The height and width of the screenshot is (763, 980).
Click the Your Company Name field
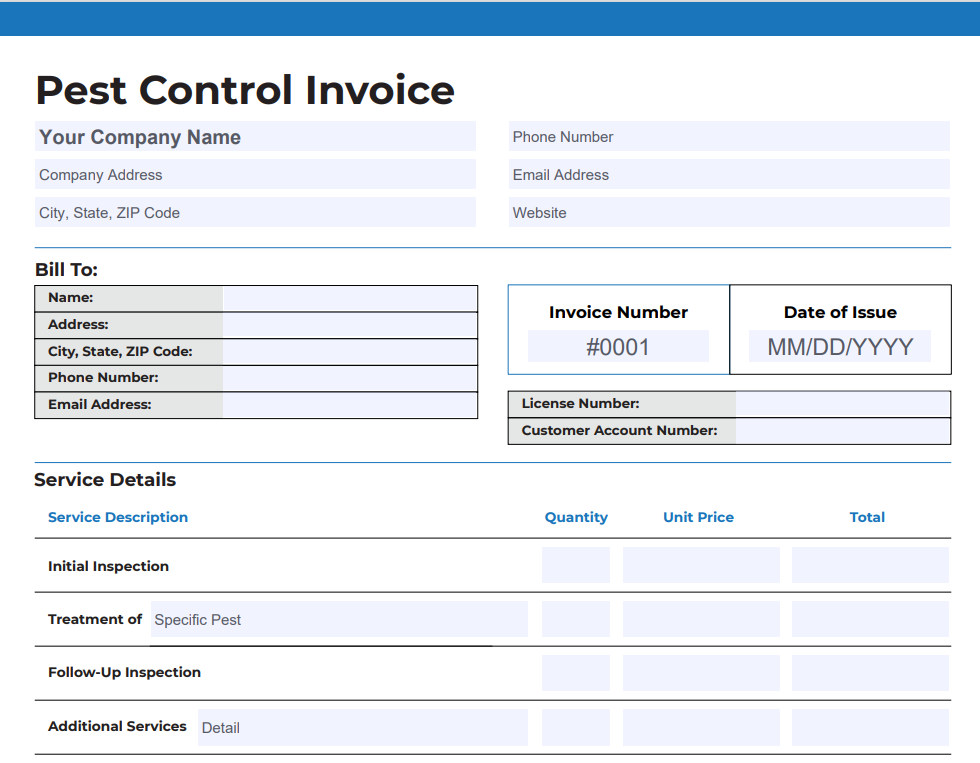[255, 136]
